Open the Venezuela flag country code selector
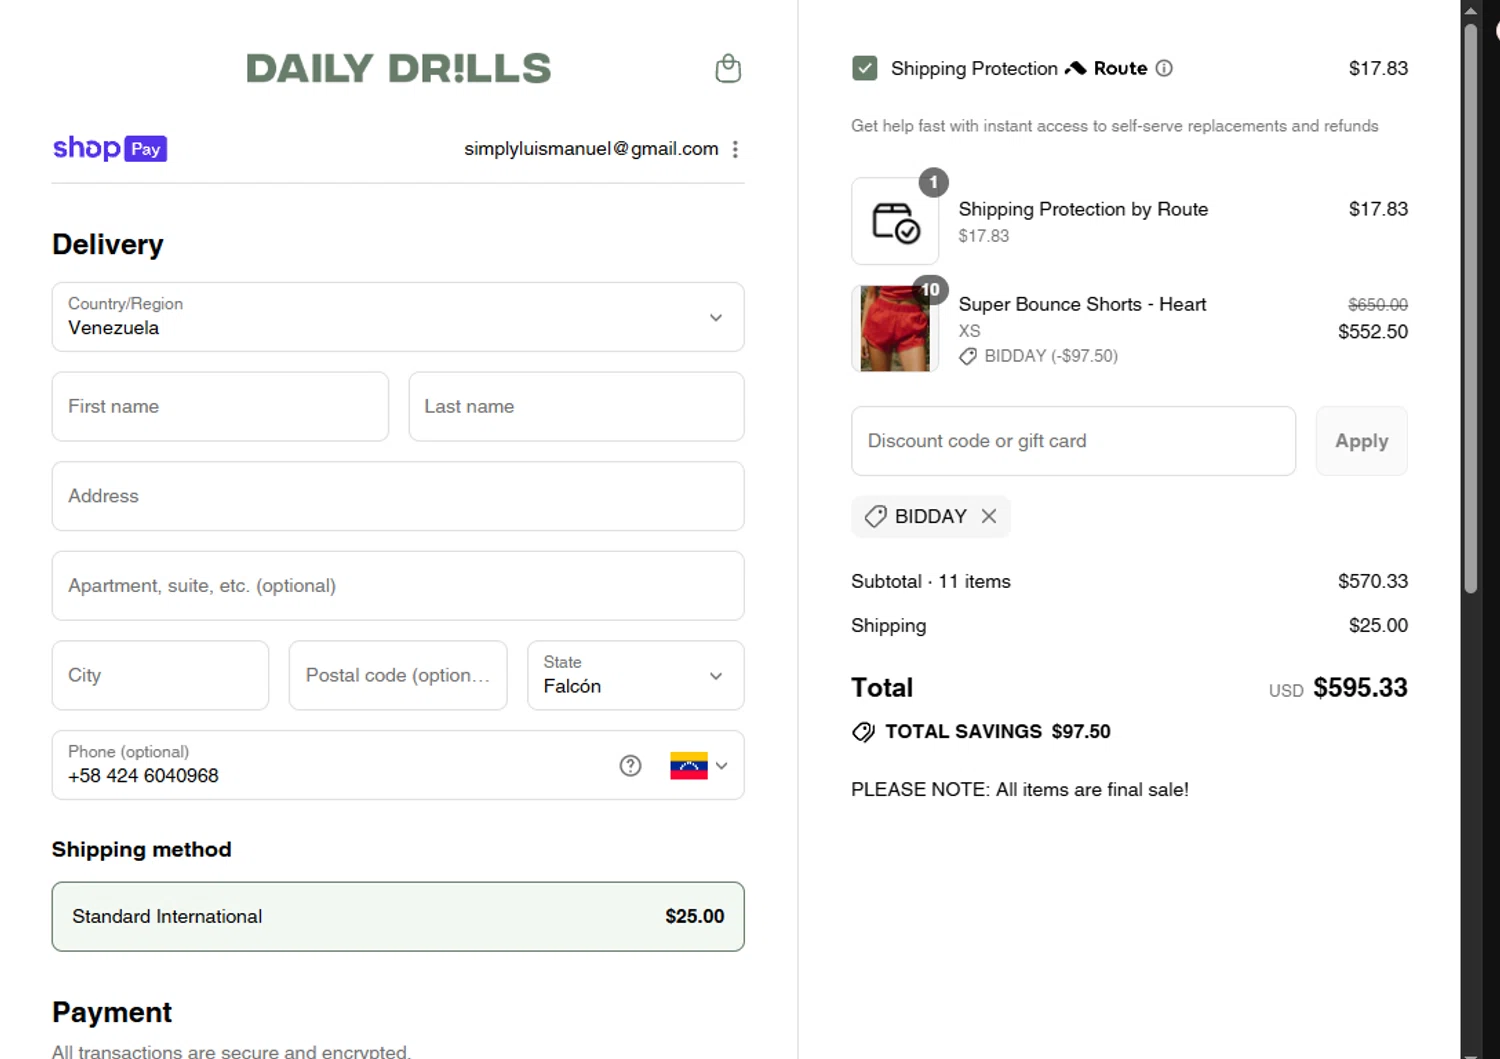The width and height of the screenshot is (1500, 1059). click(x=699, y=765)
